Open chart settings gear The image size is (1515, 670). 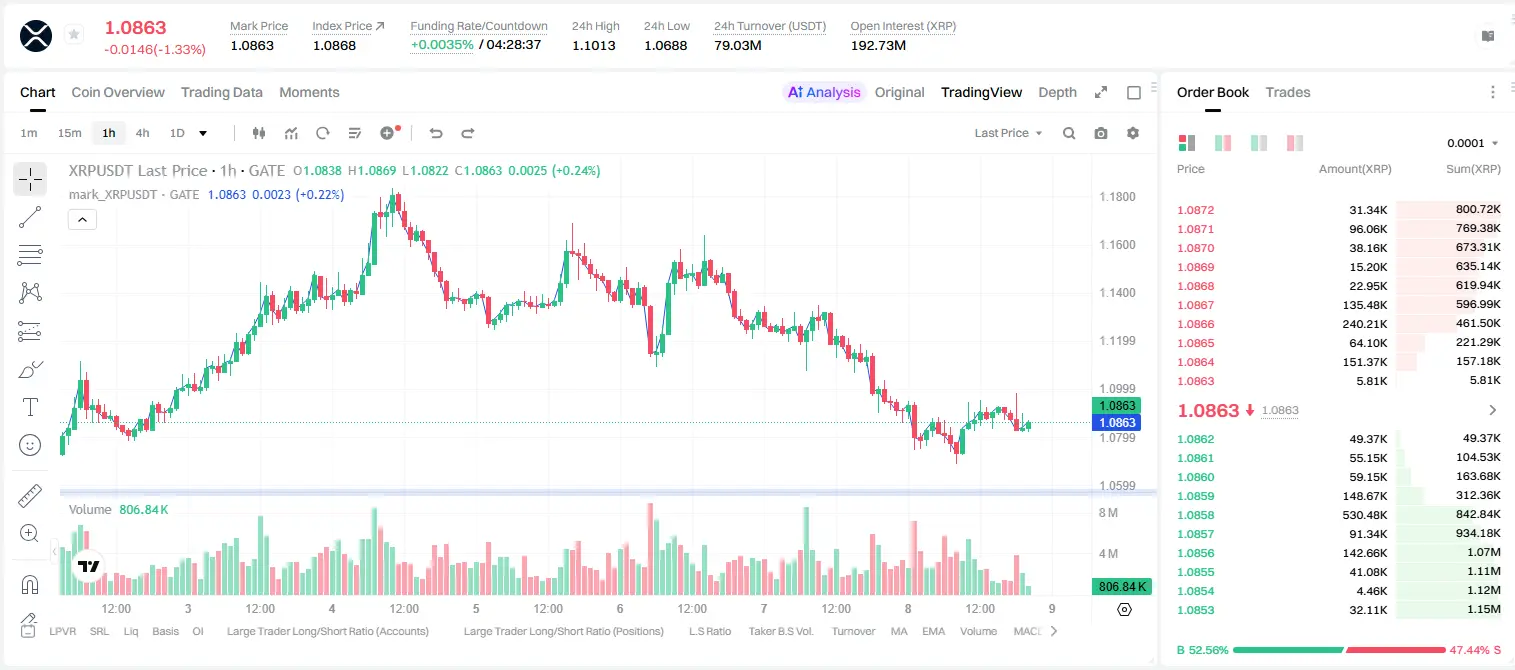point(1133,133)
